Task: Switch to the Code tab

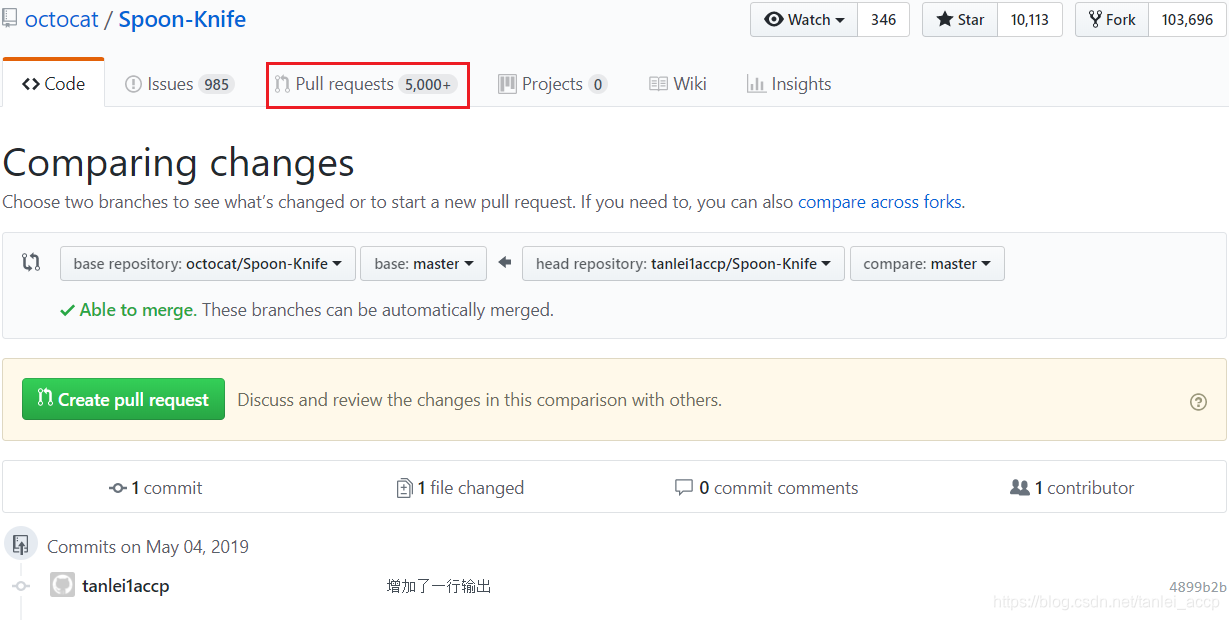Action: click(x=53, y=84)
